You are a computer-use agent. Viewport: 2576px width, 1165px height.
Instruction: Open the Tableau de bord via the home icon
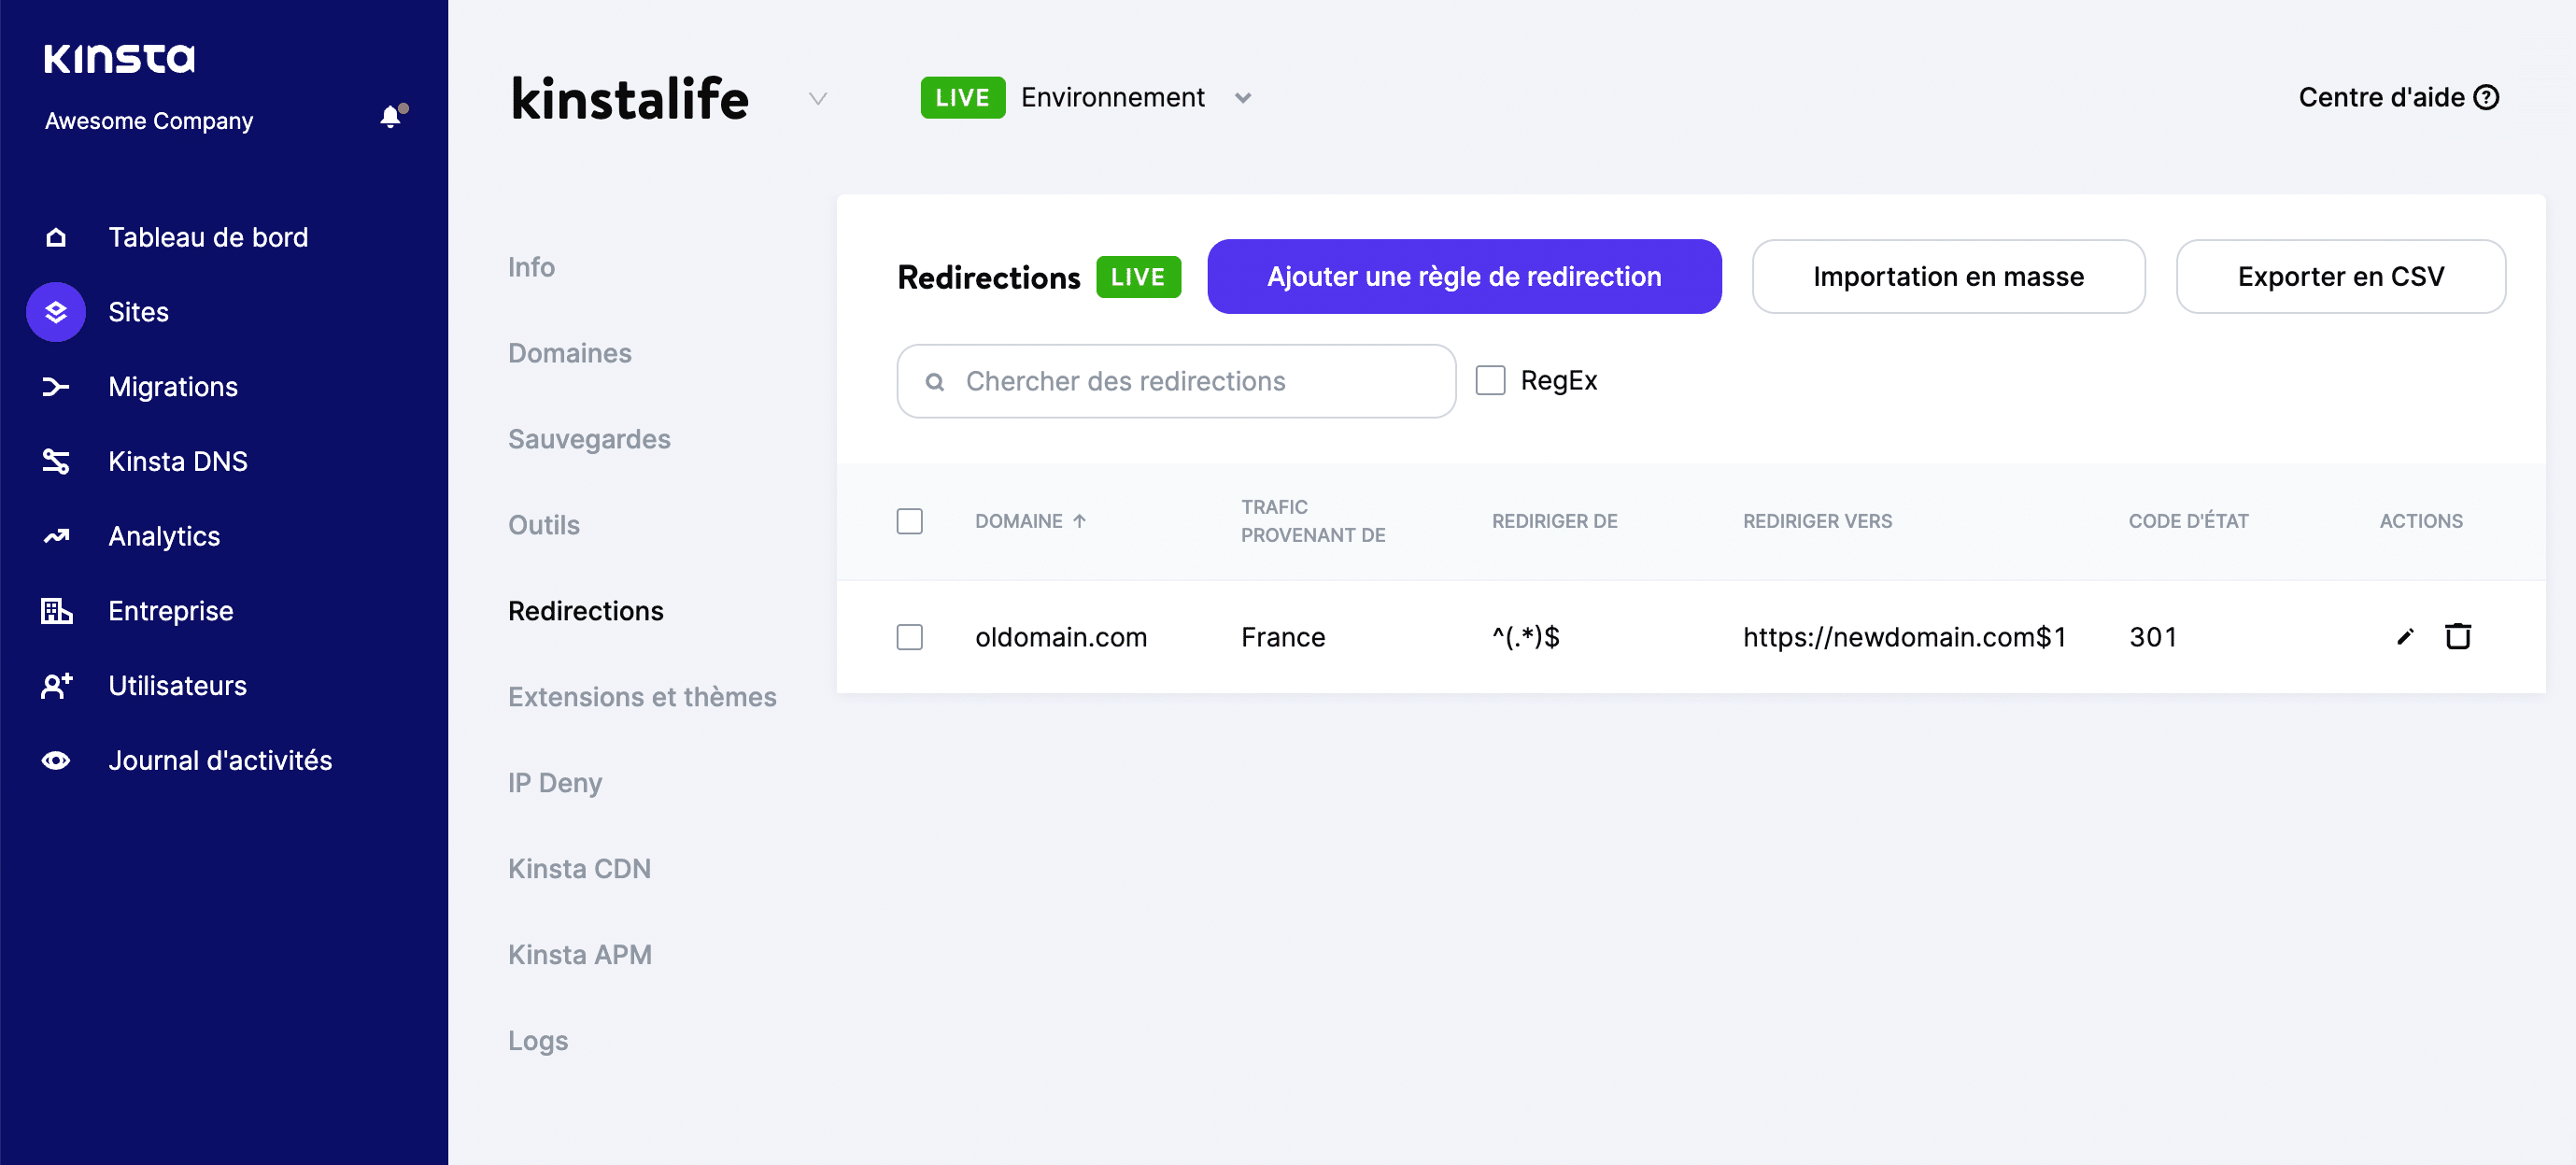coord(56,237)
